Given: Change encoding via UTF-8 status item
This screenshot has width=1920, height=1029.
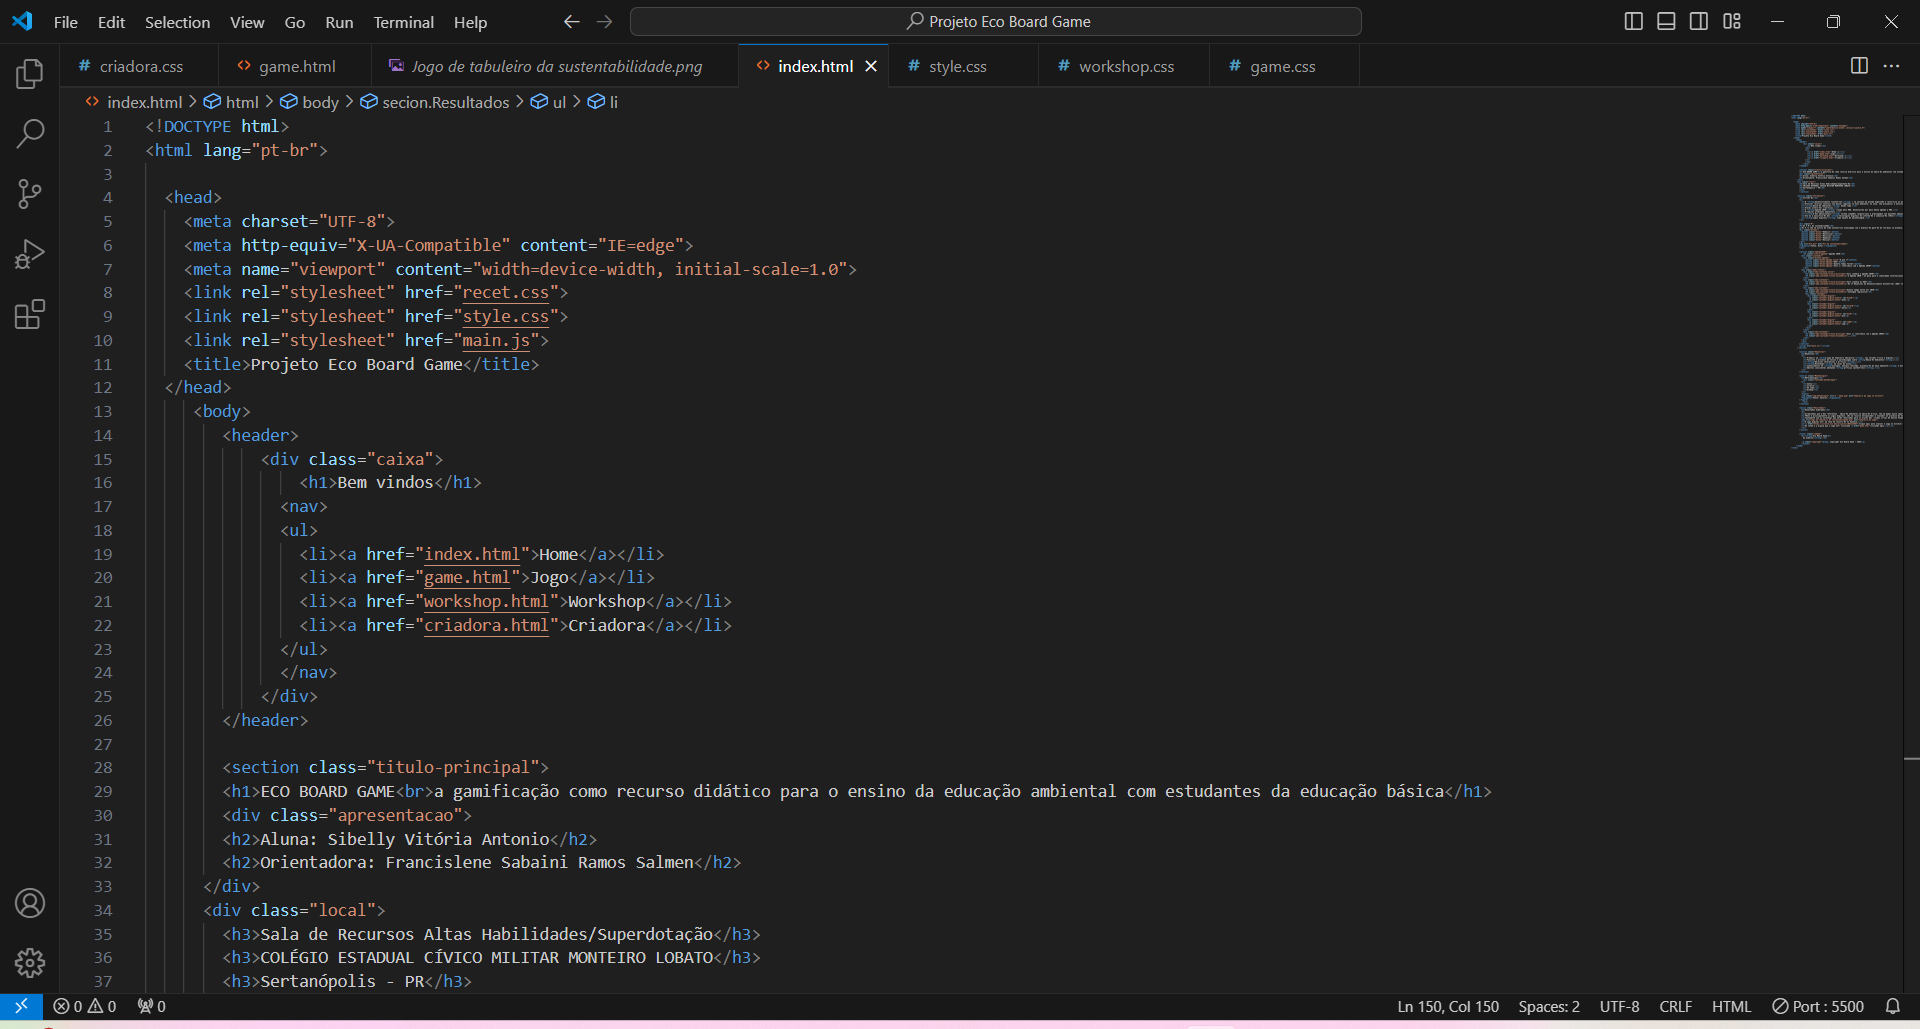Looking at the screenshot, I should [1619, 1006].
